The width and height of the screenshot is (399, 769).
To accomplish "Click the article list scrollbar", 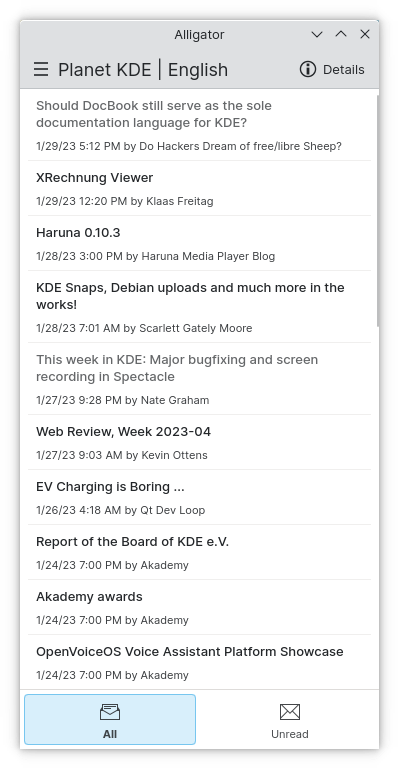I will (377, 211).
